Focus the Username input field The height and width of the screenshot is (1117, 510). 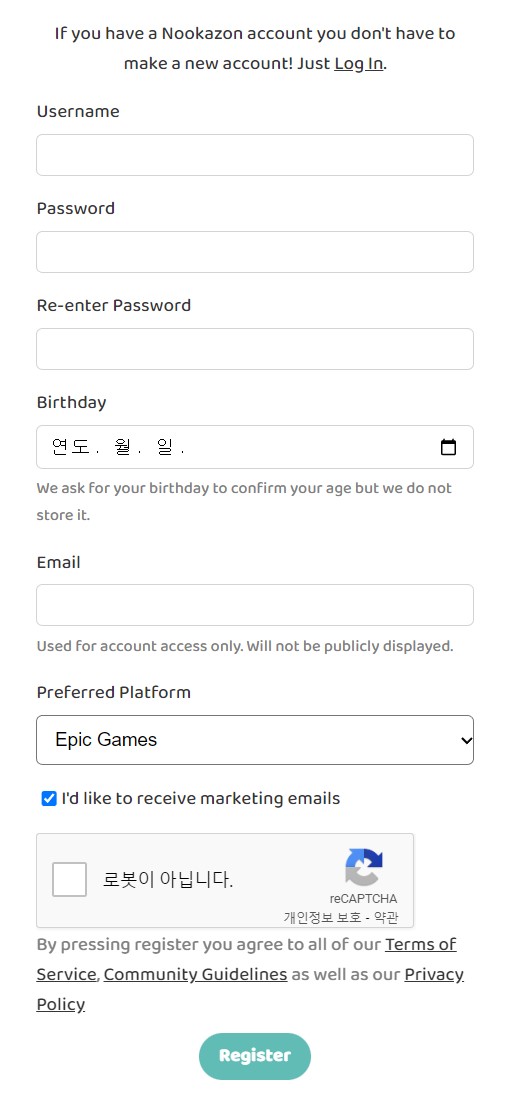pos(255,155)
